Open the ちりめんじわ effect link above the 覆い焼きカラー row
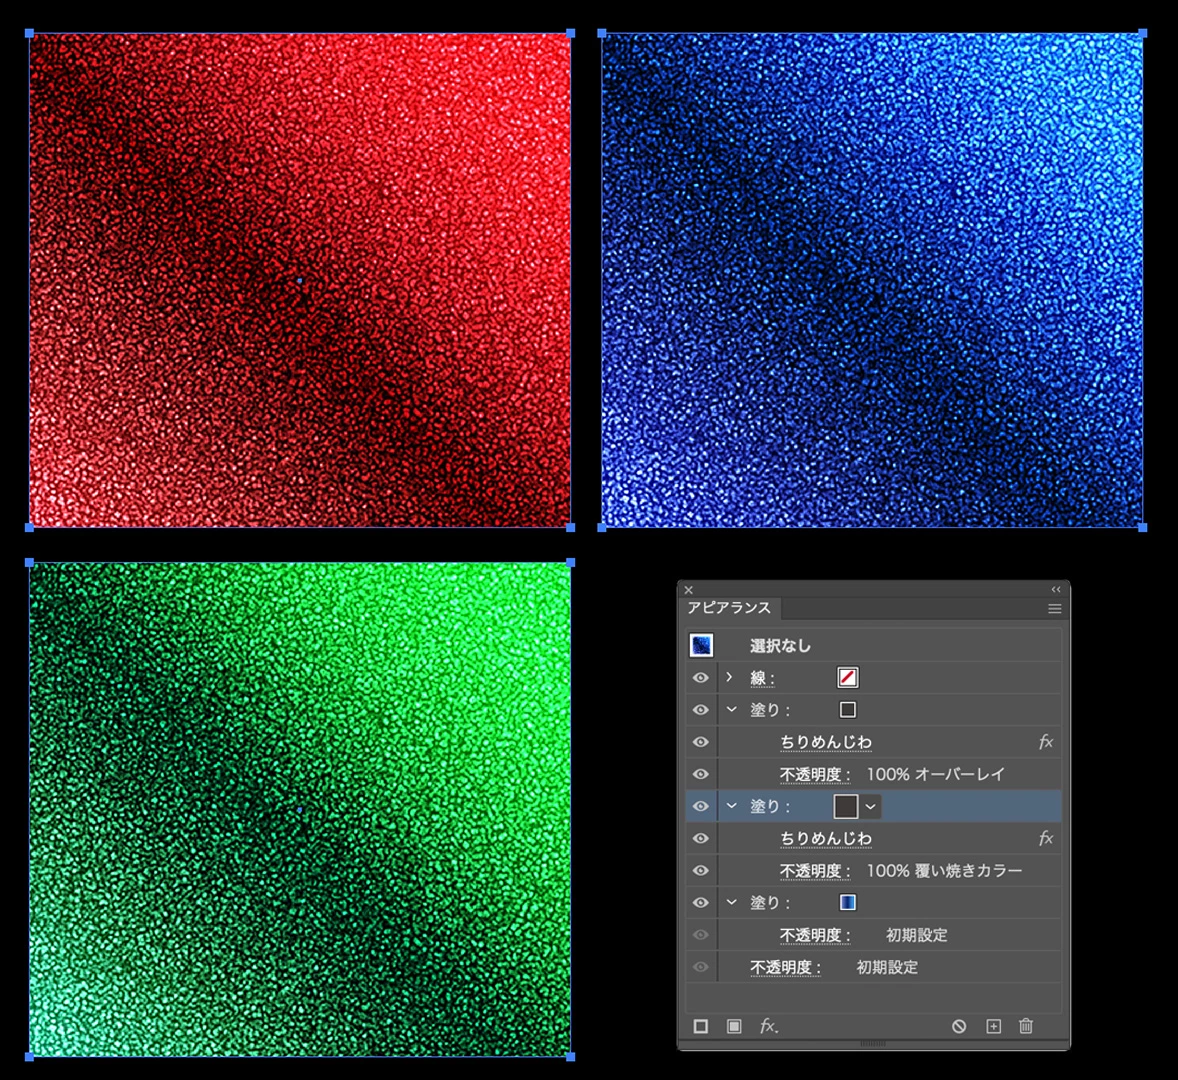 click(826, 838)
